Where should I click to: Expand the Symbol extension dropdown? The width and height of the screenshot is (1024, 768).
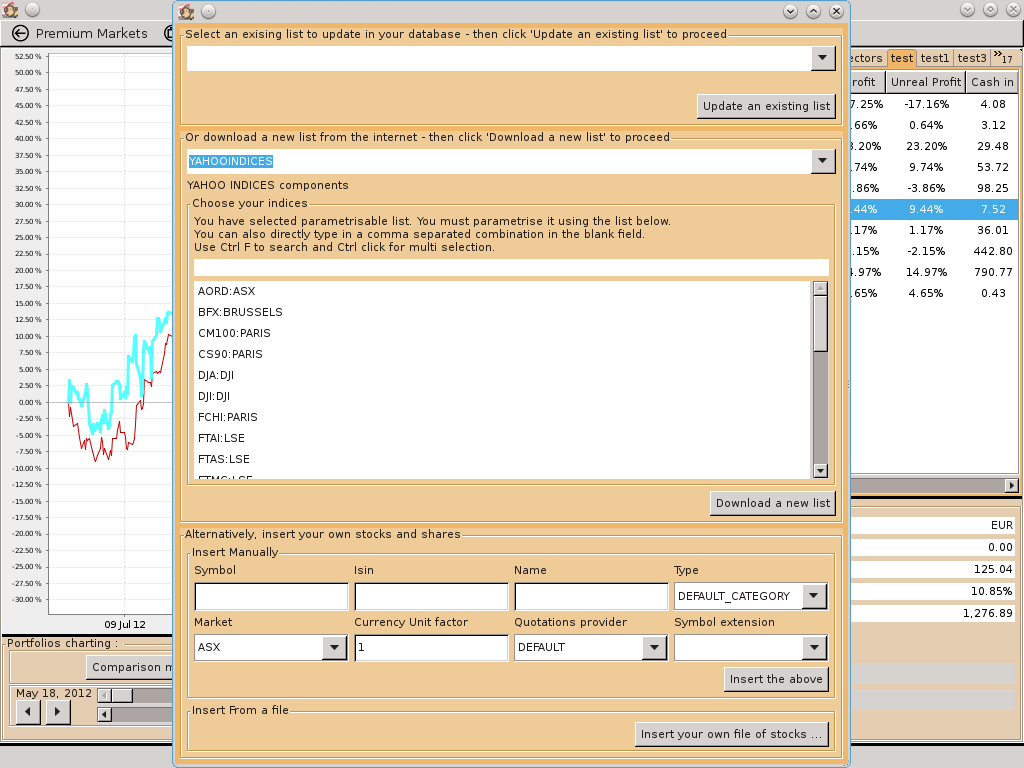tap(814, 647)
